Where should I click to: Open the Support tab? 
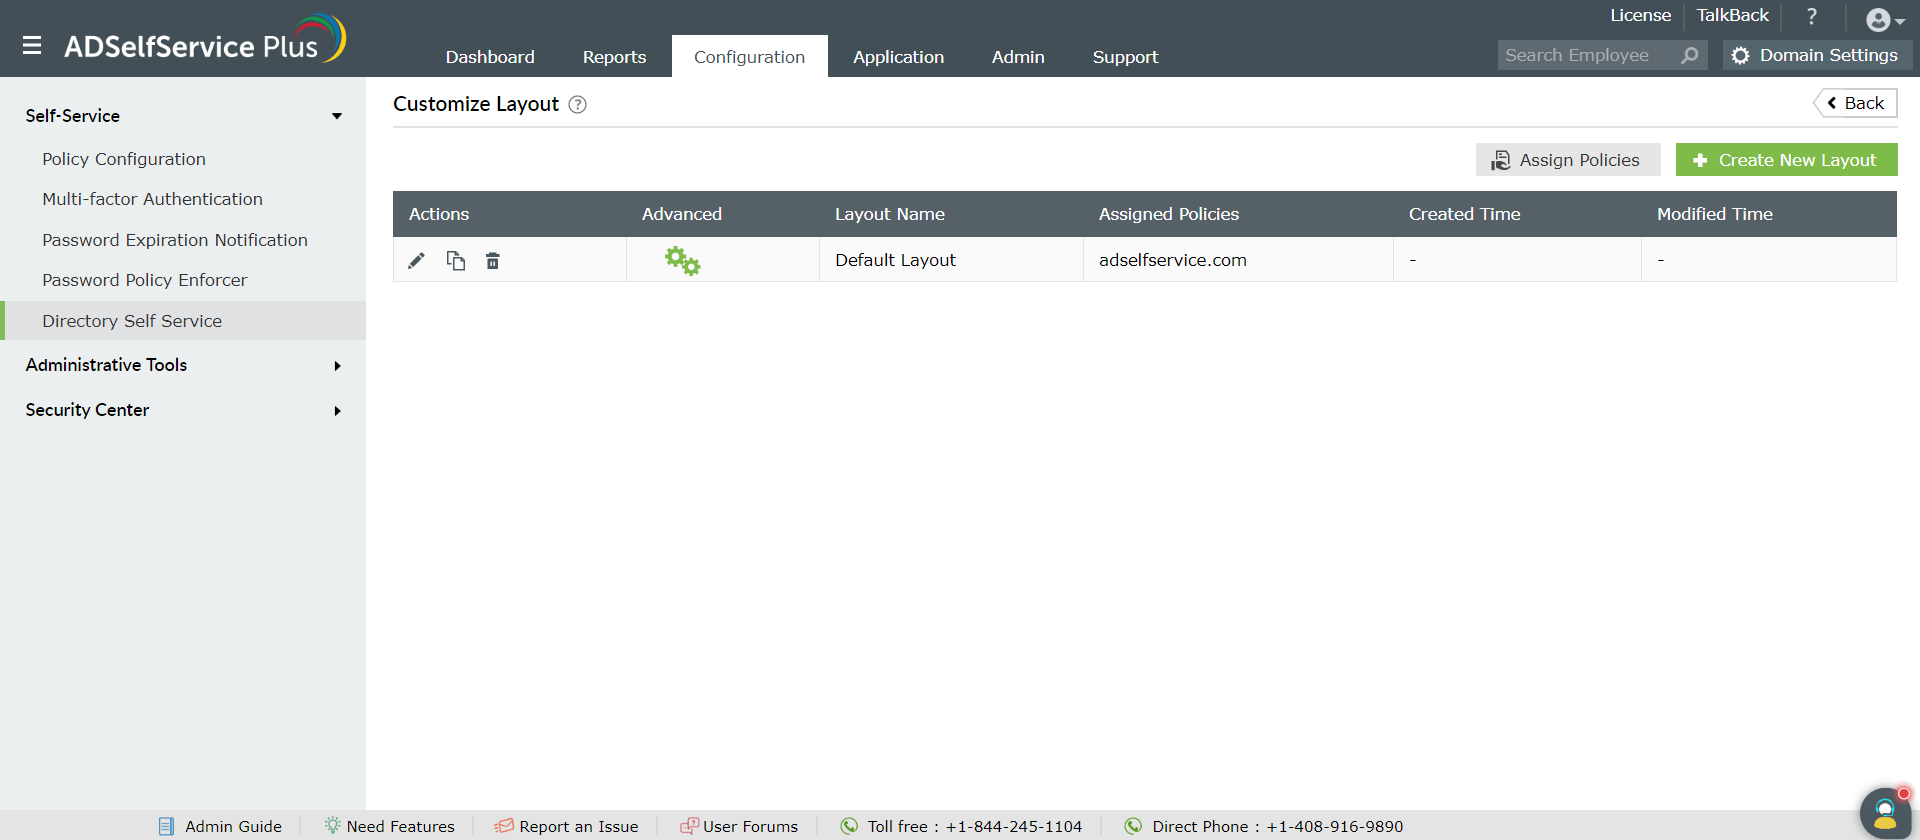click(x=1125, y=57)
